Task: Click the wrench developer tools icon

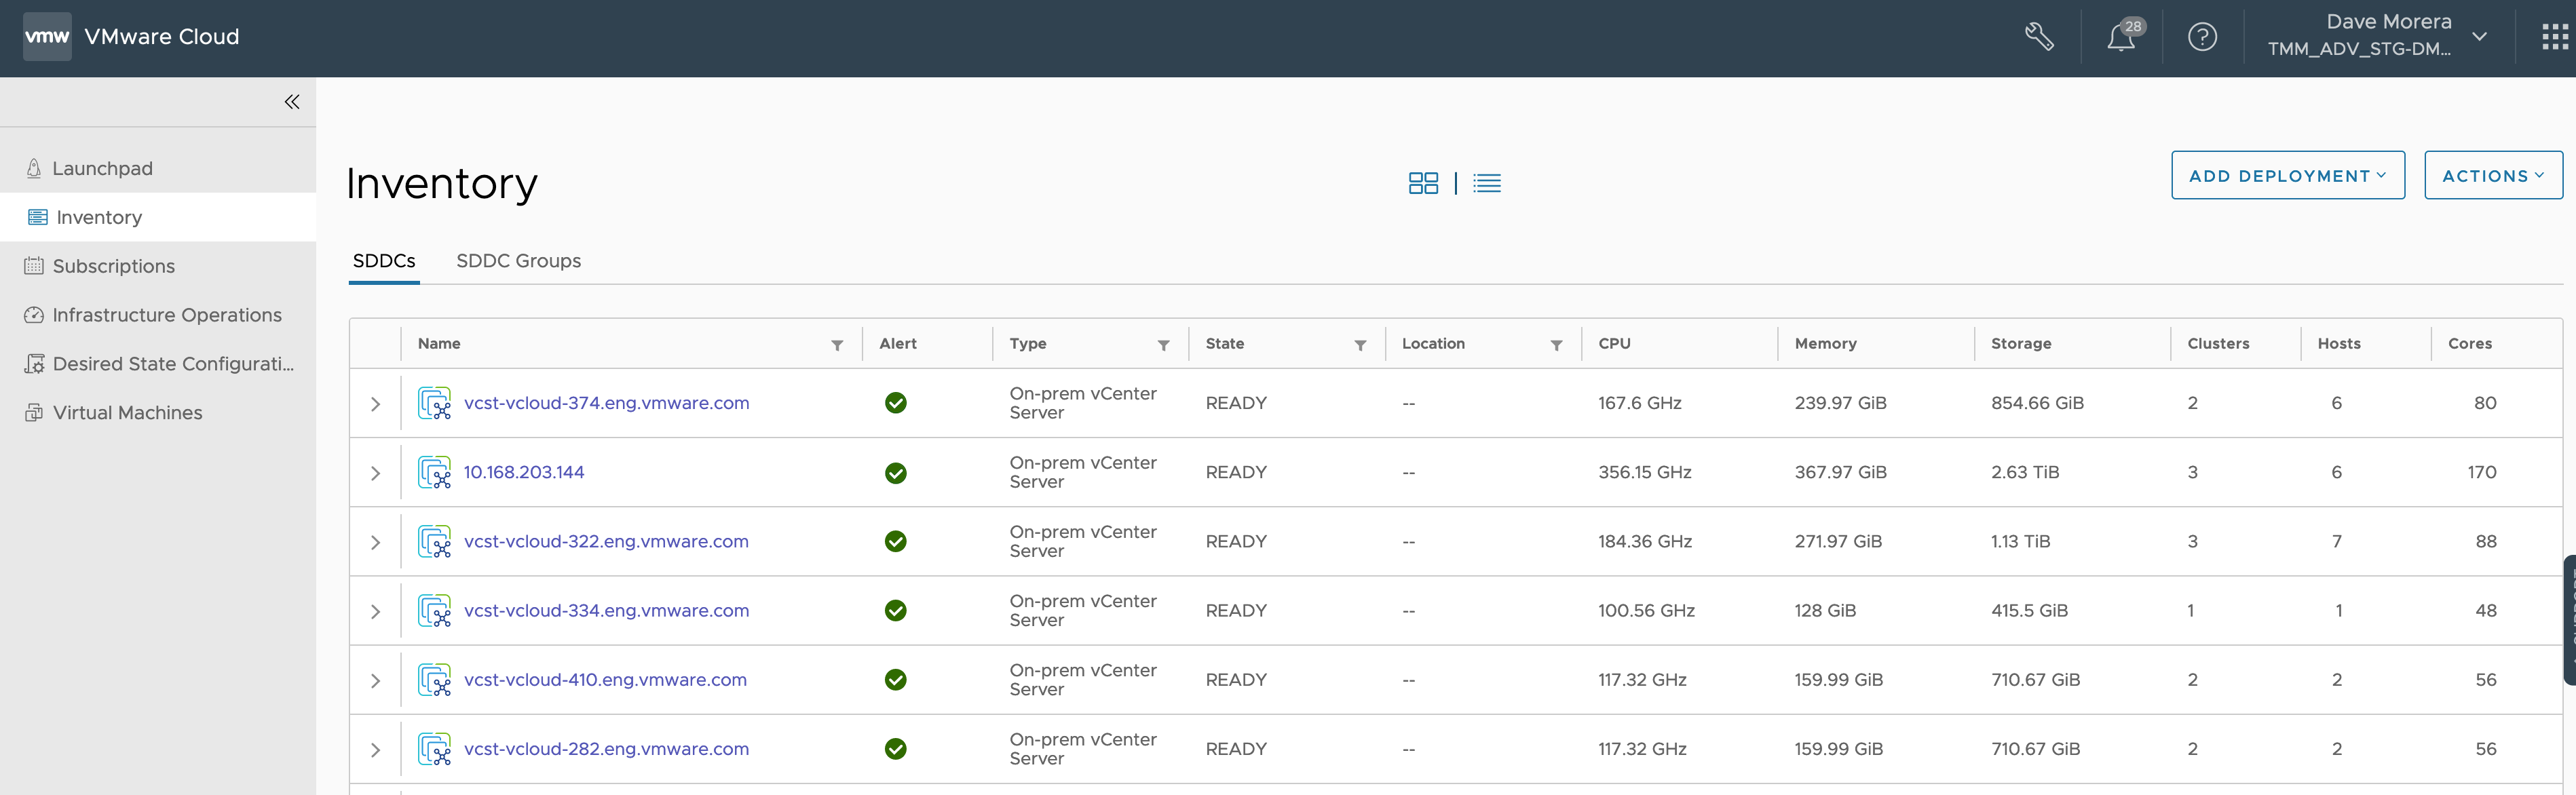Action: (2039, 37)
